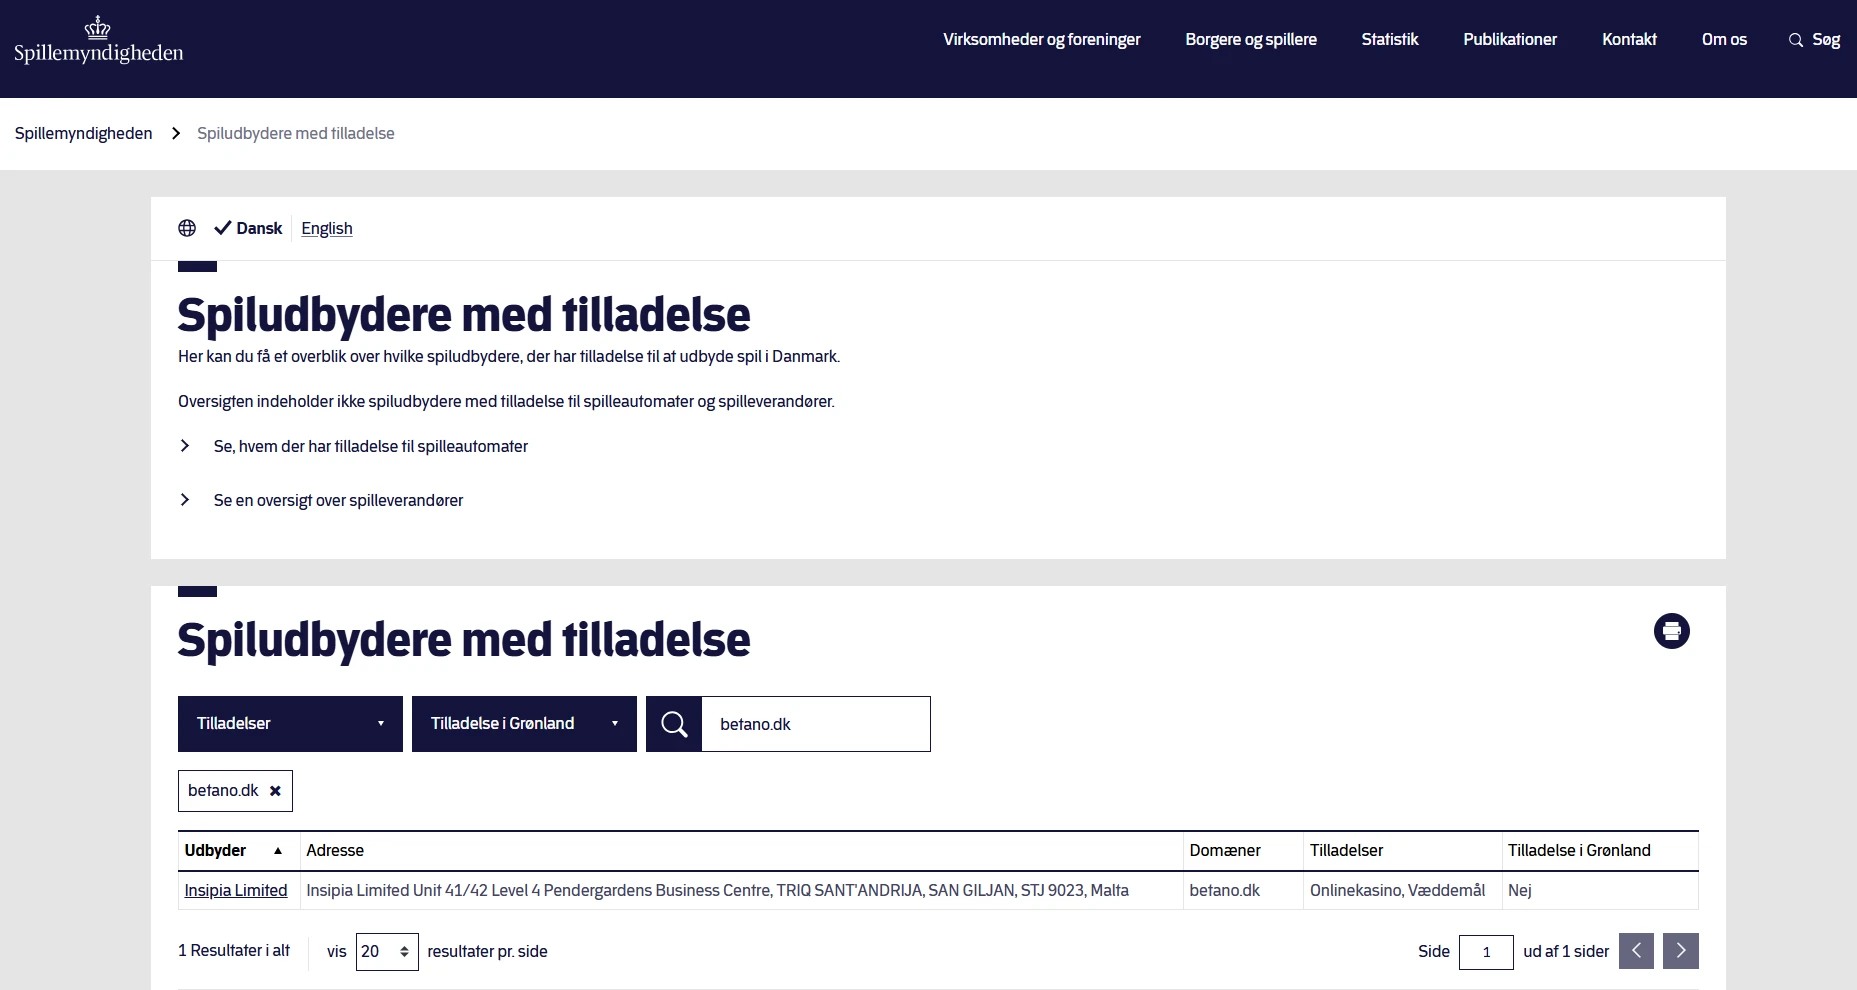Viewport: 1857px width, 990px height.
Task: Click the '1 Resultater i alt' text
Action: pos(234,951)
